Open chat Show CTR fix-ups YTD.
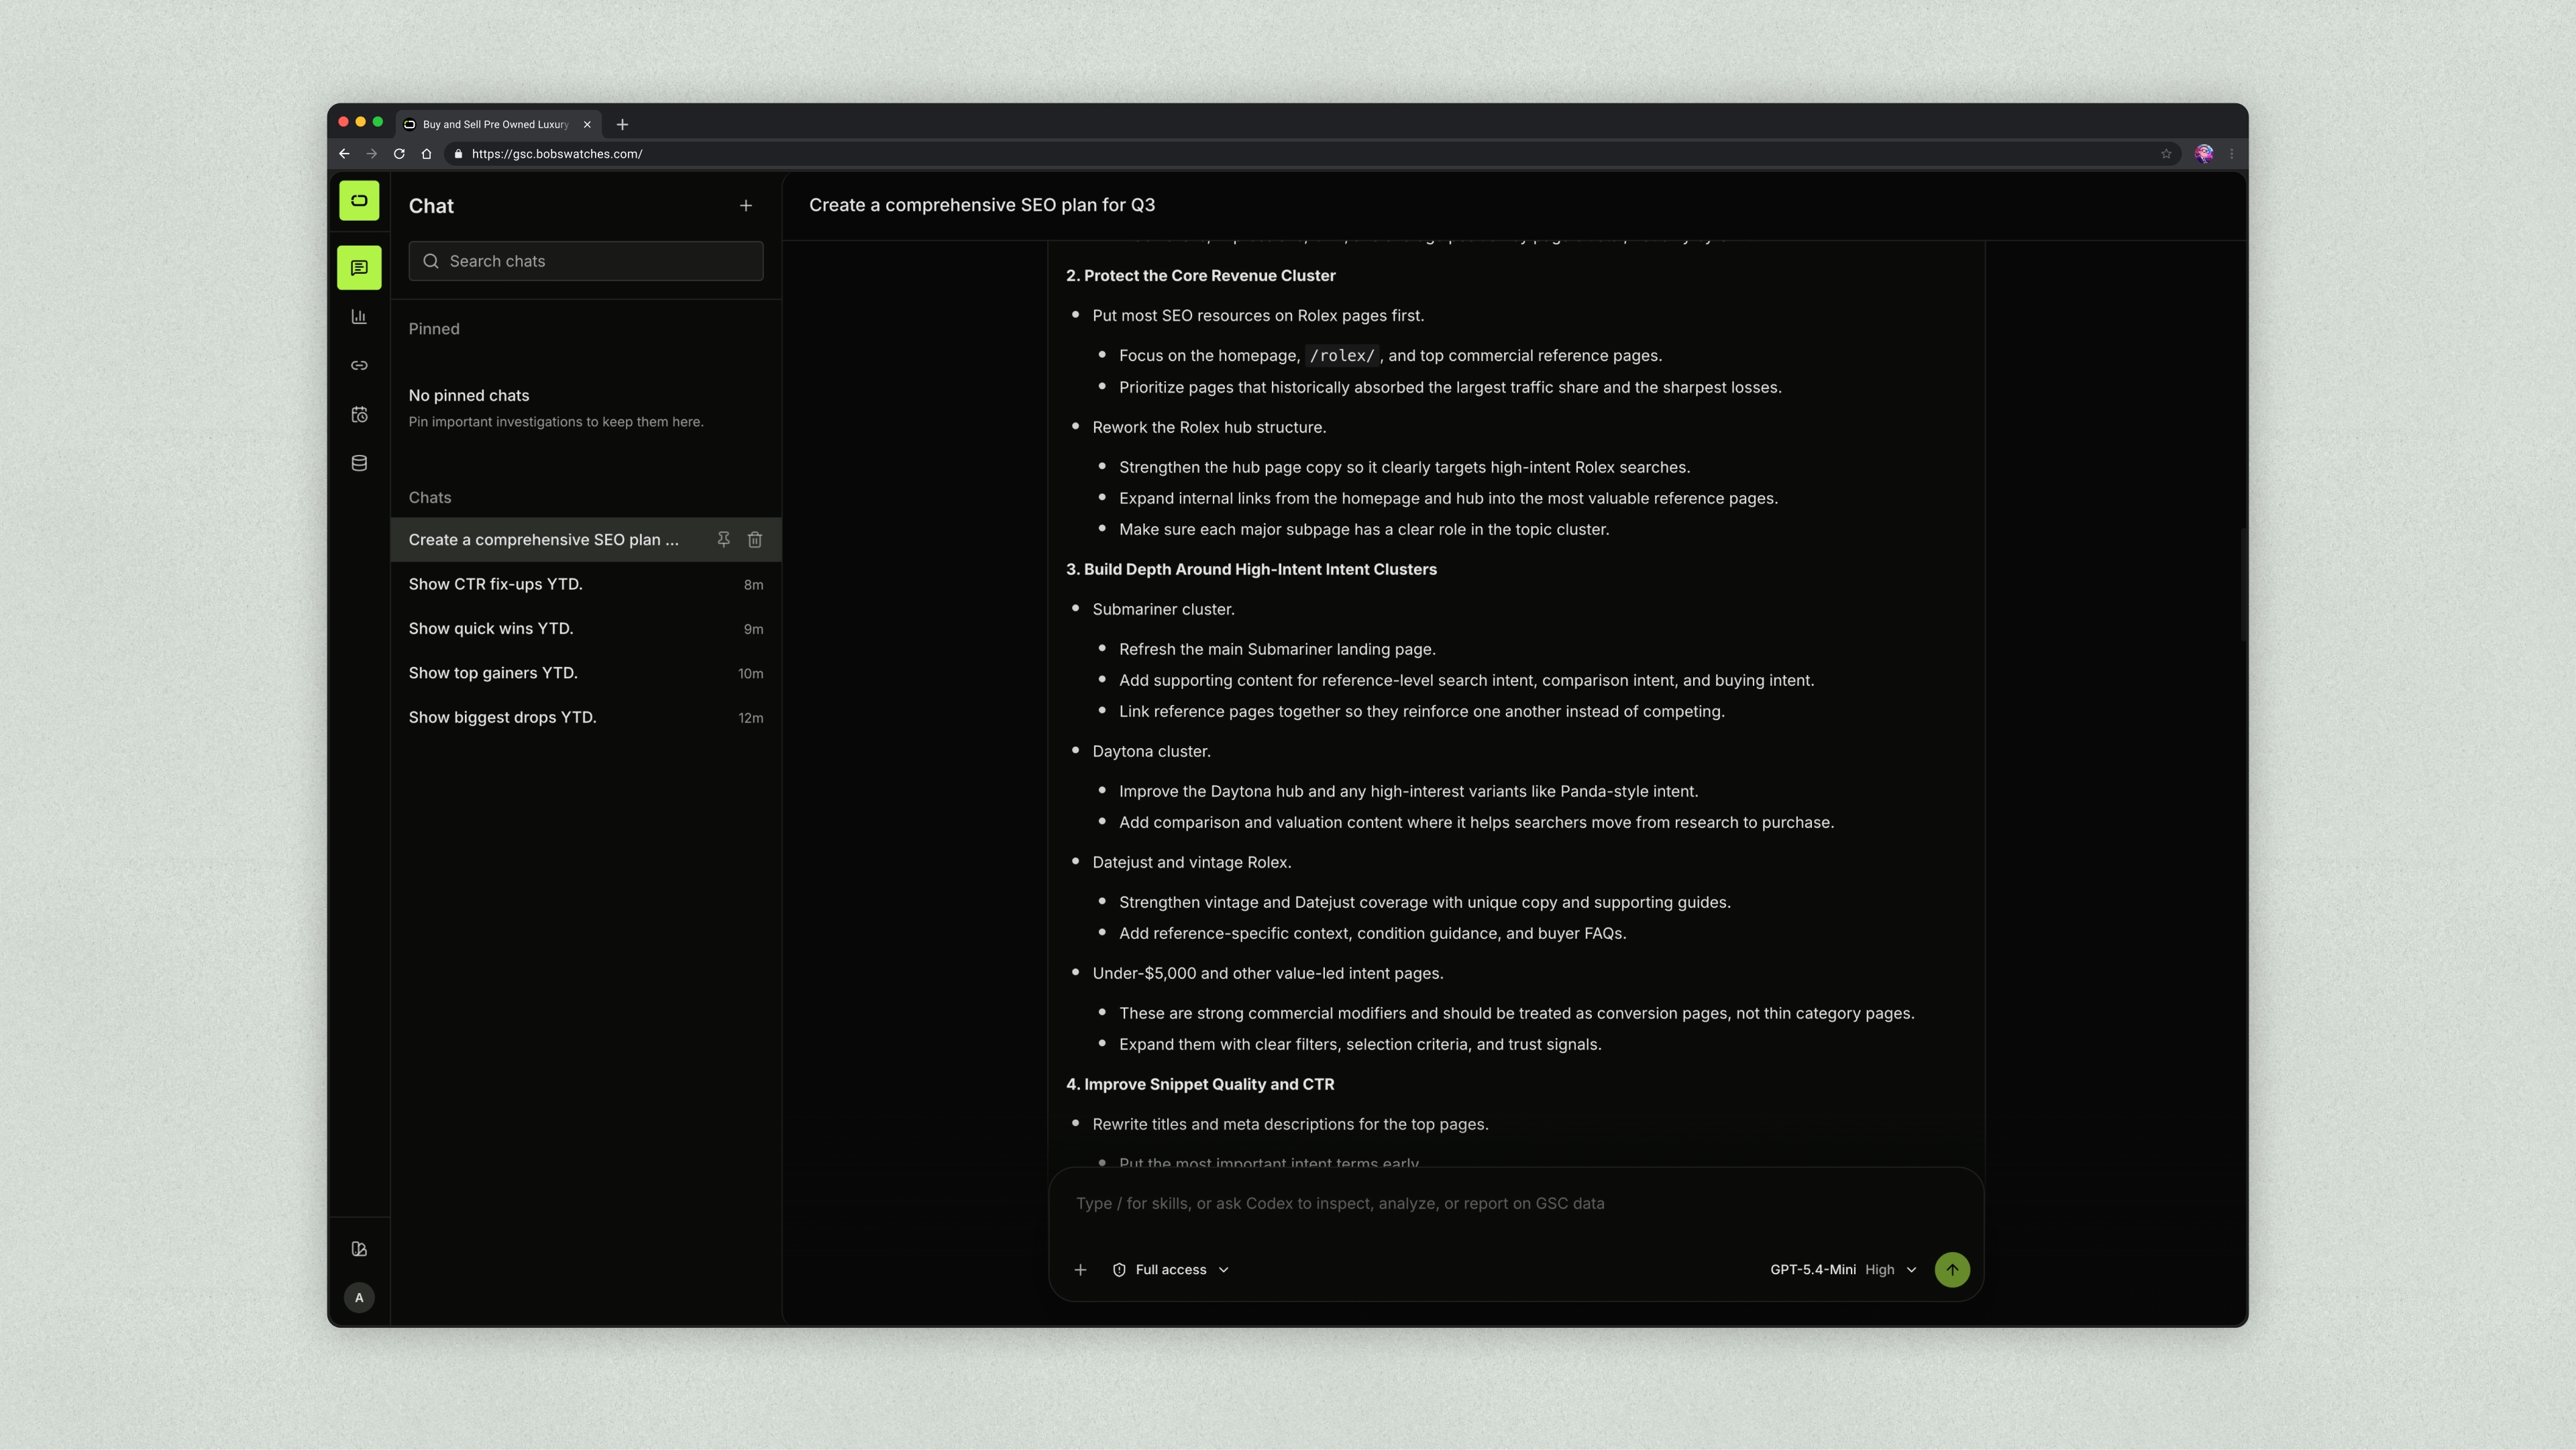This screenshot has height=1450, width=2576. point(586,584)
